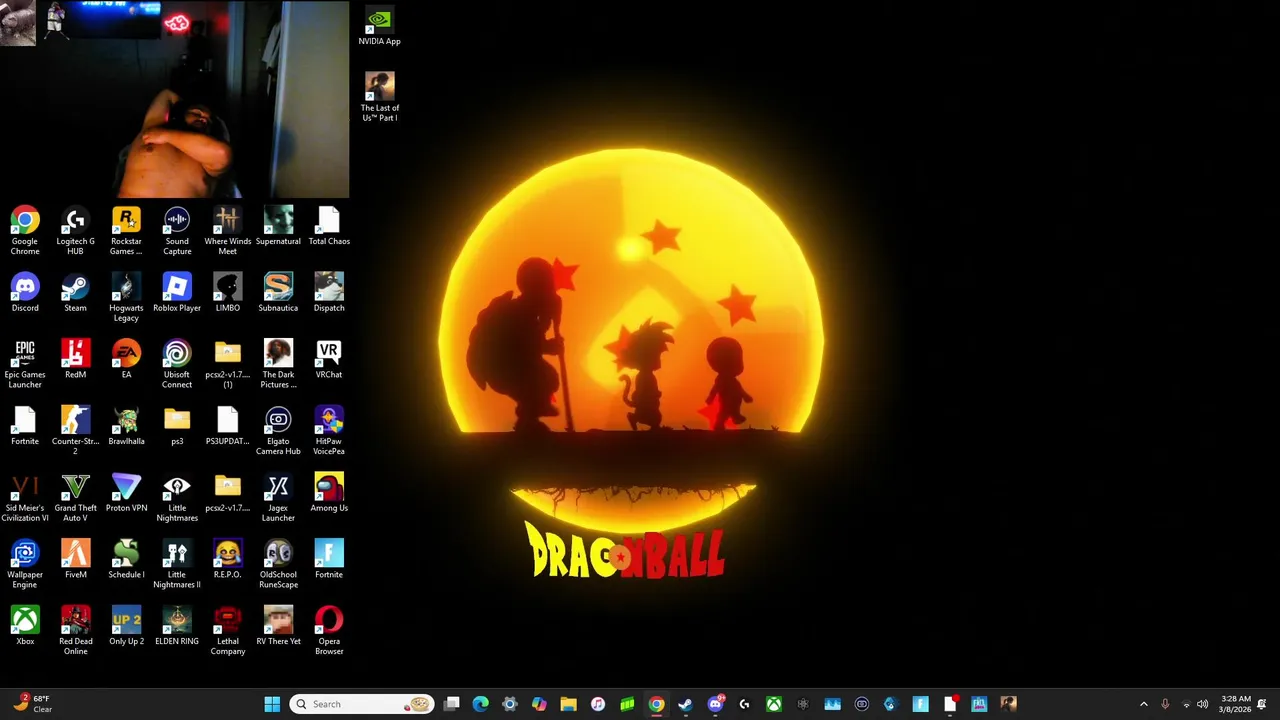Select Epic Games Launcher icon
The width and height of the screenshot is (1280, 720).
[x=25, y=364]
